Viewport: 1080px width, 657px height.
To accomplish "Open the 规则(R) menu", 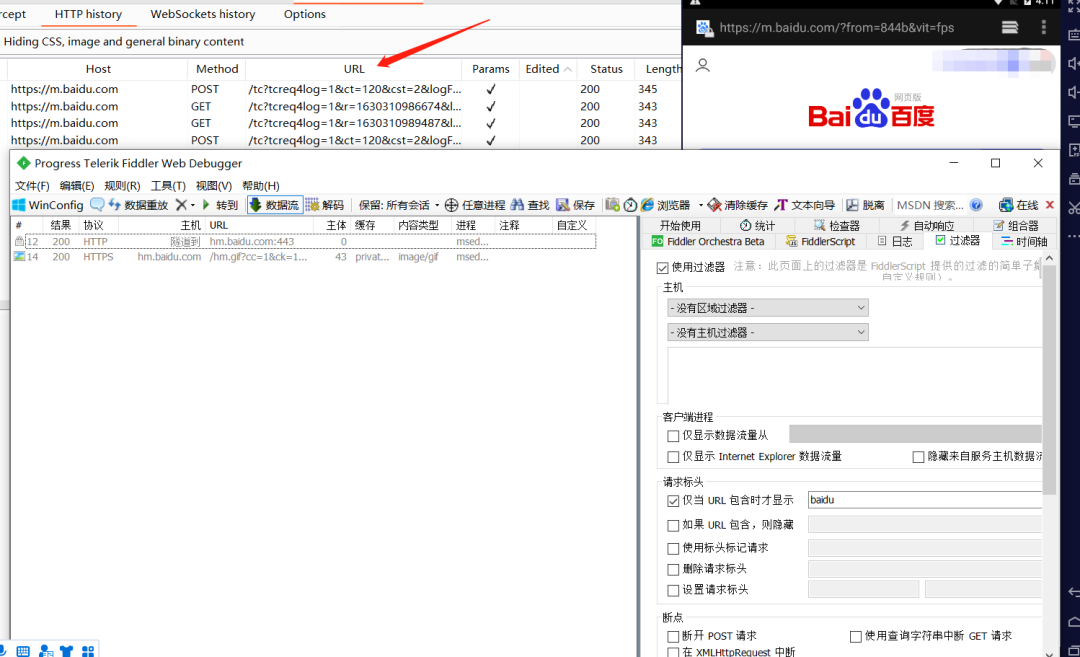I will (122, 186).
